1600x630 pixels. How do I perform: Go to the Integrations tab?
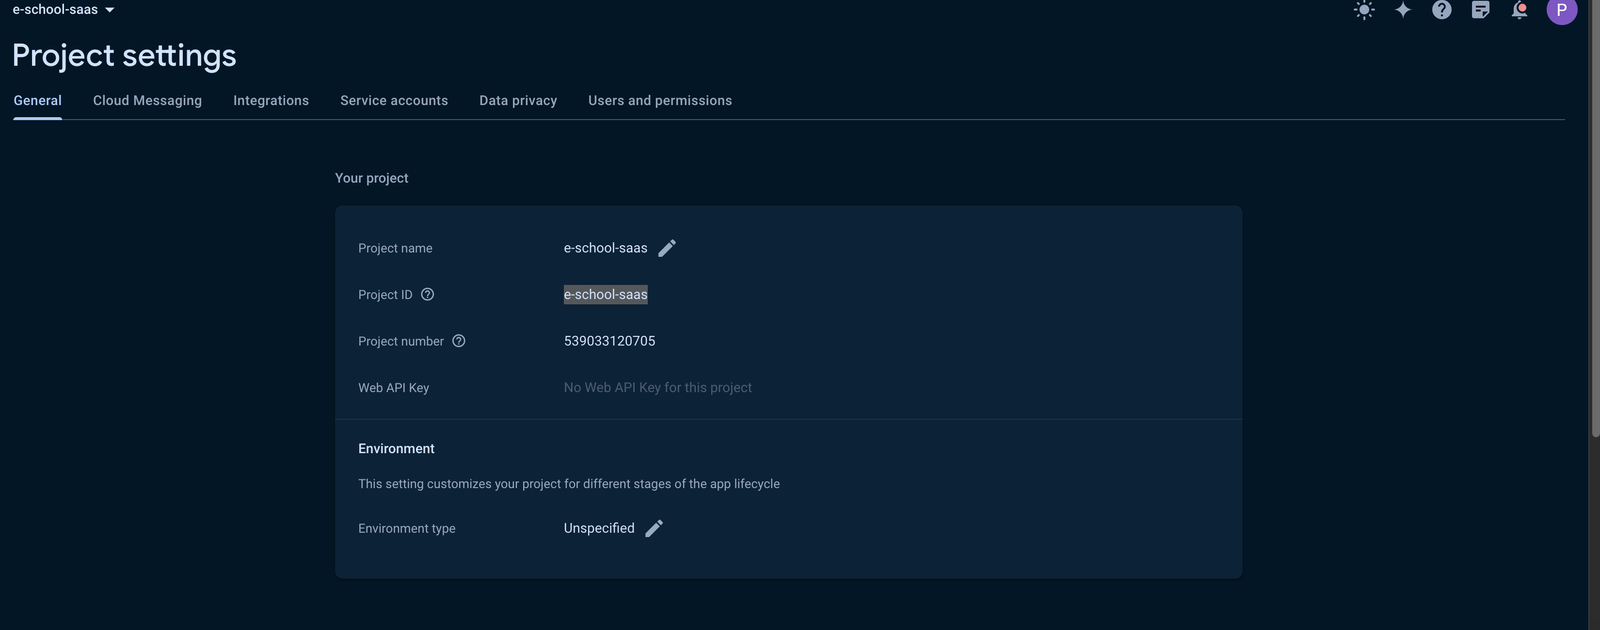pos(271,101)
